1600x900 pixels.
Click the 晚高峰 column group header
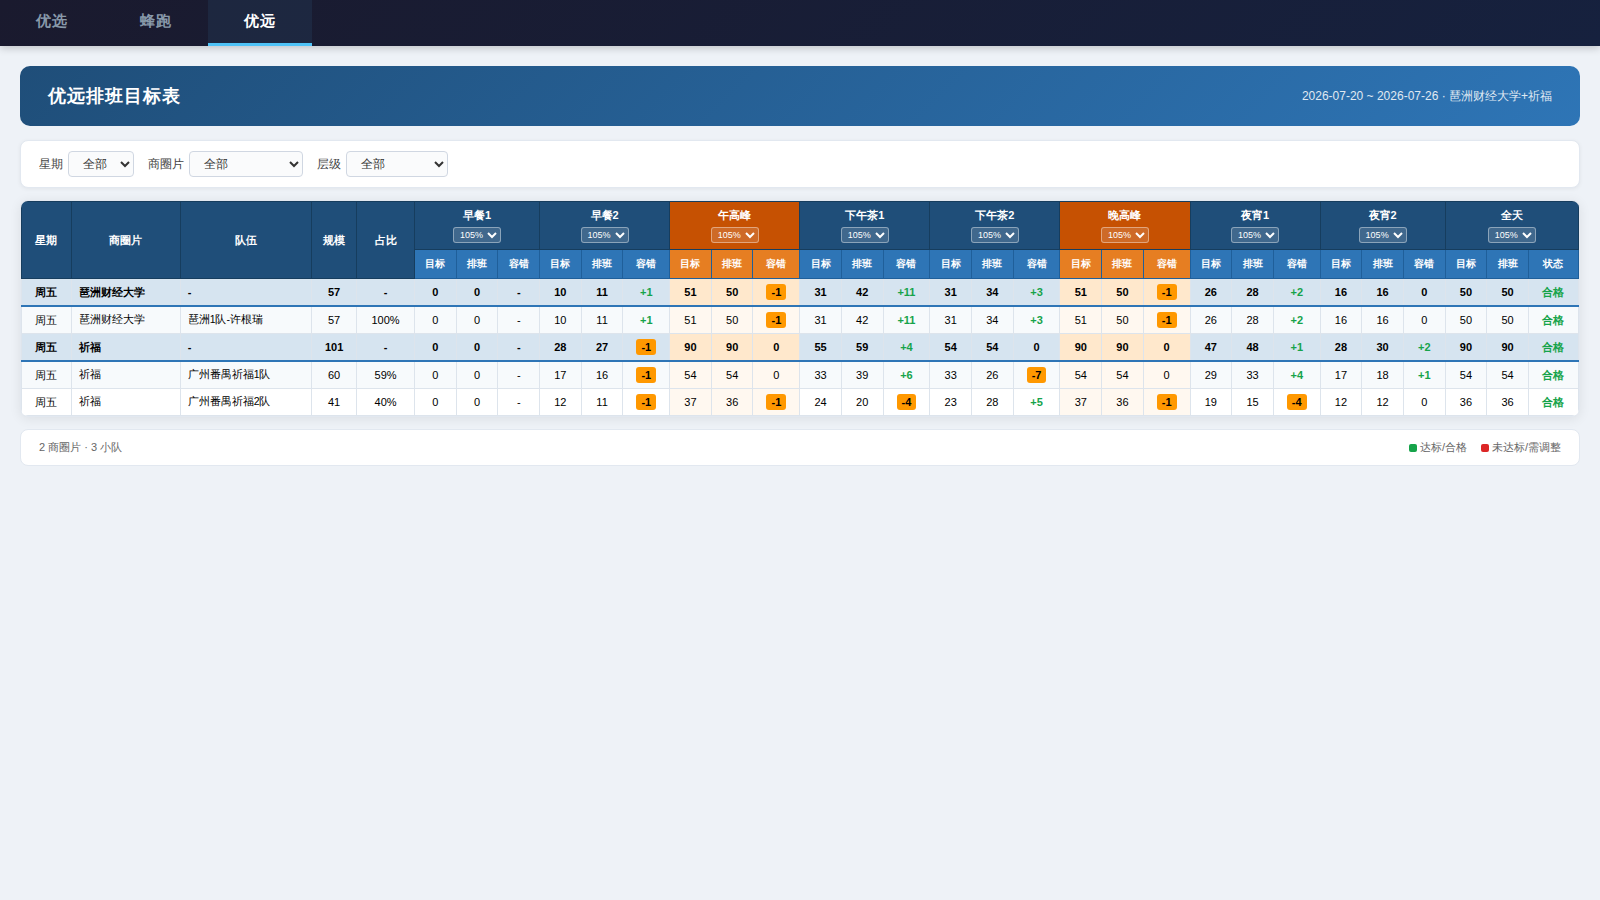pos(1124,215)
